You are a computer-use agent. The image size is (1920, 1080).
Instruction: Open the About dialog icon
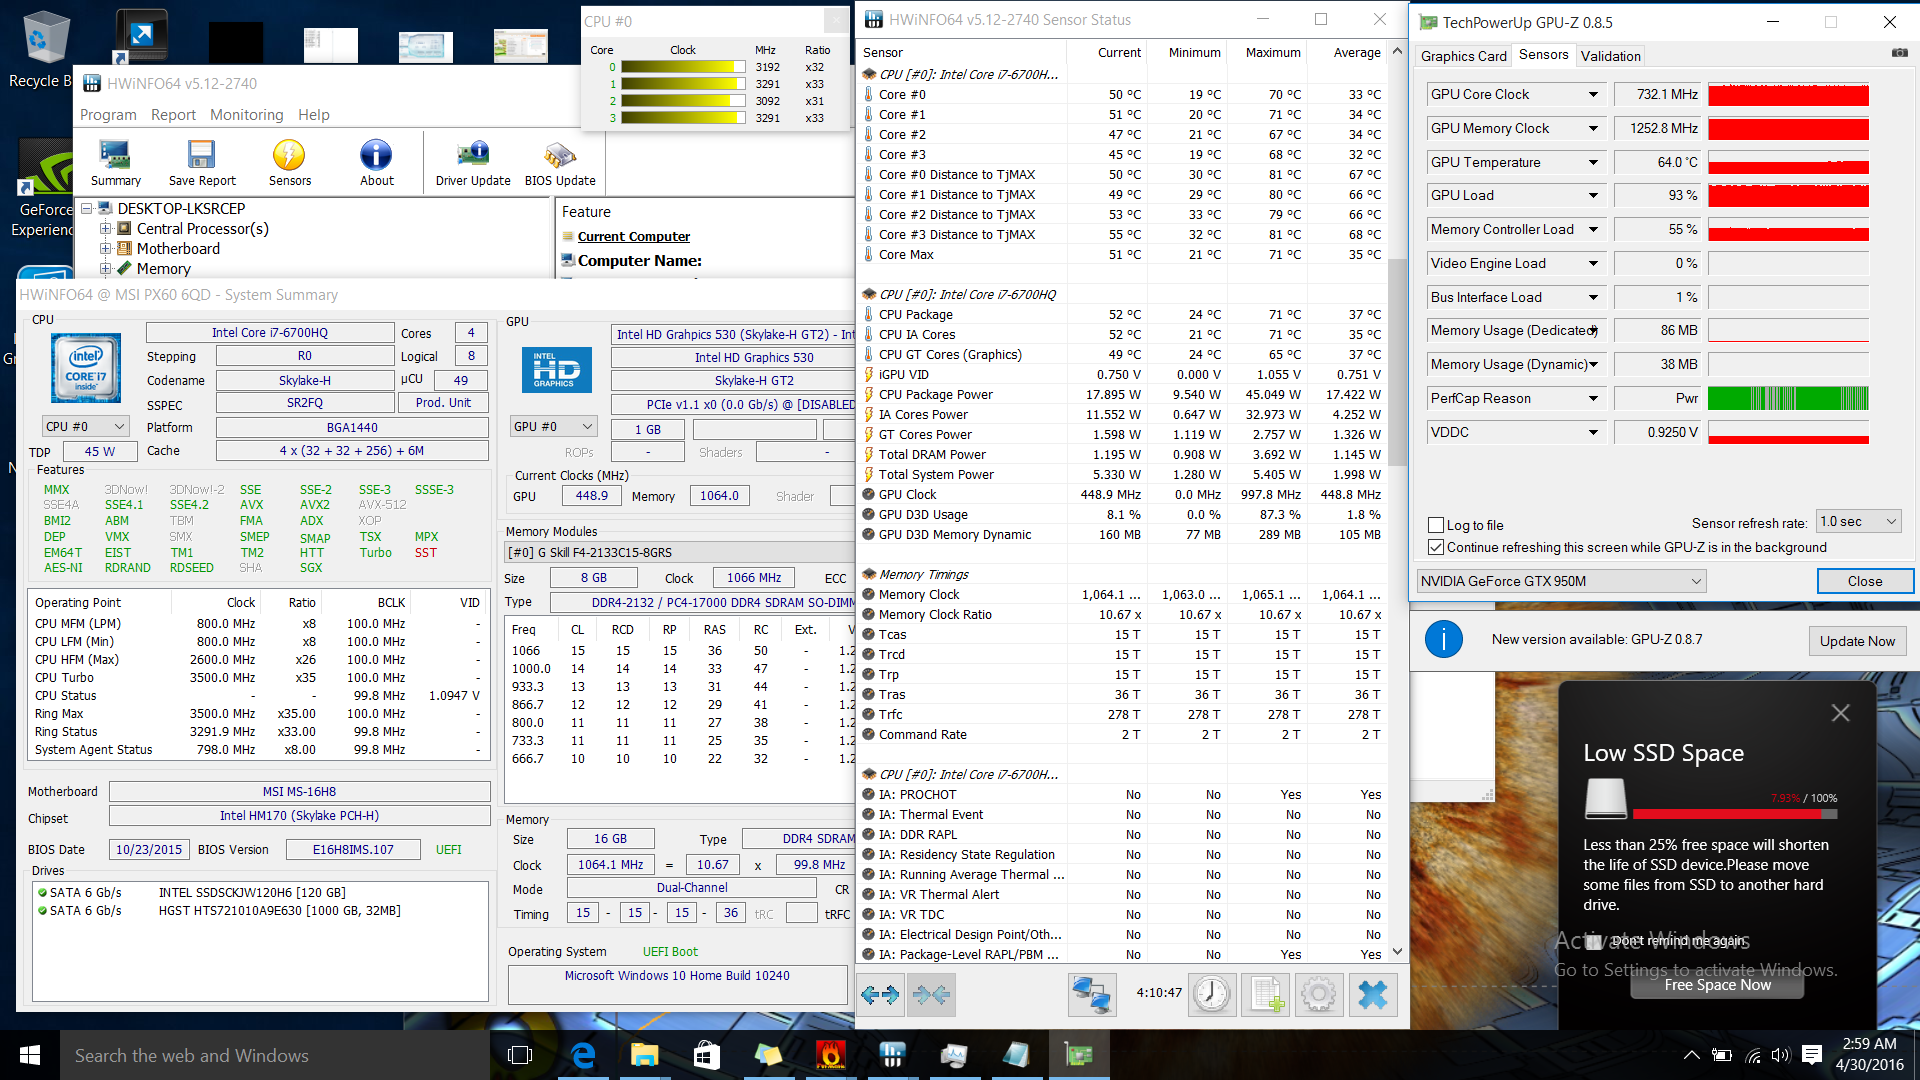[376, 163]
